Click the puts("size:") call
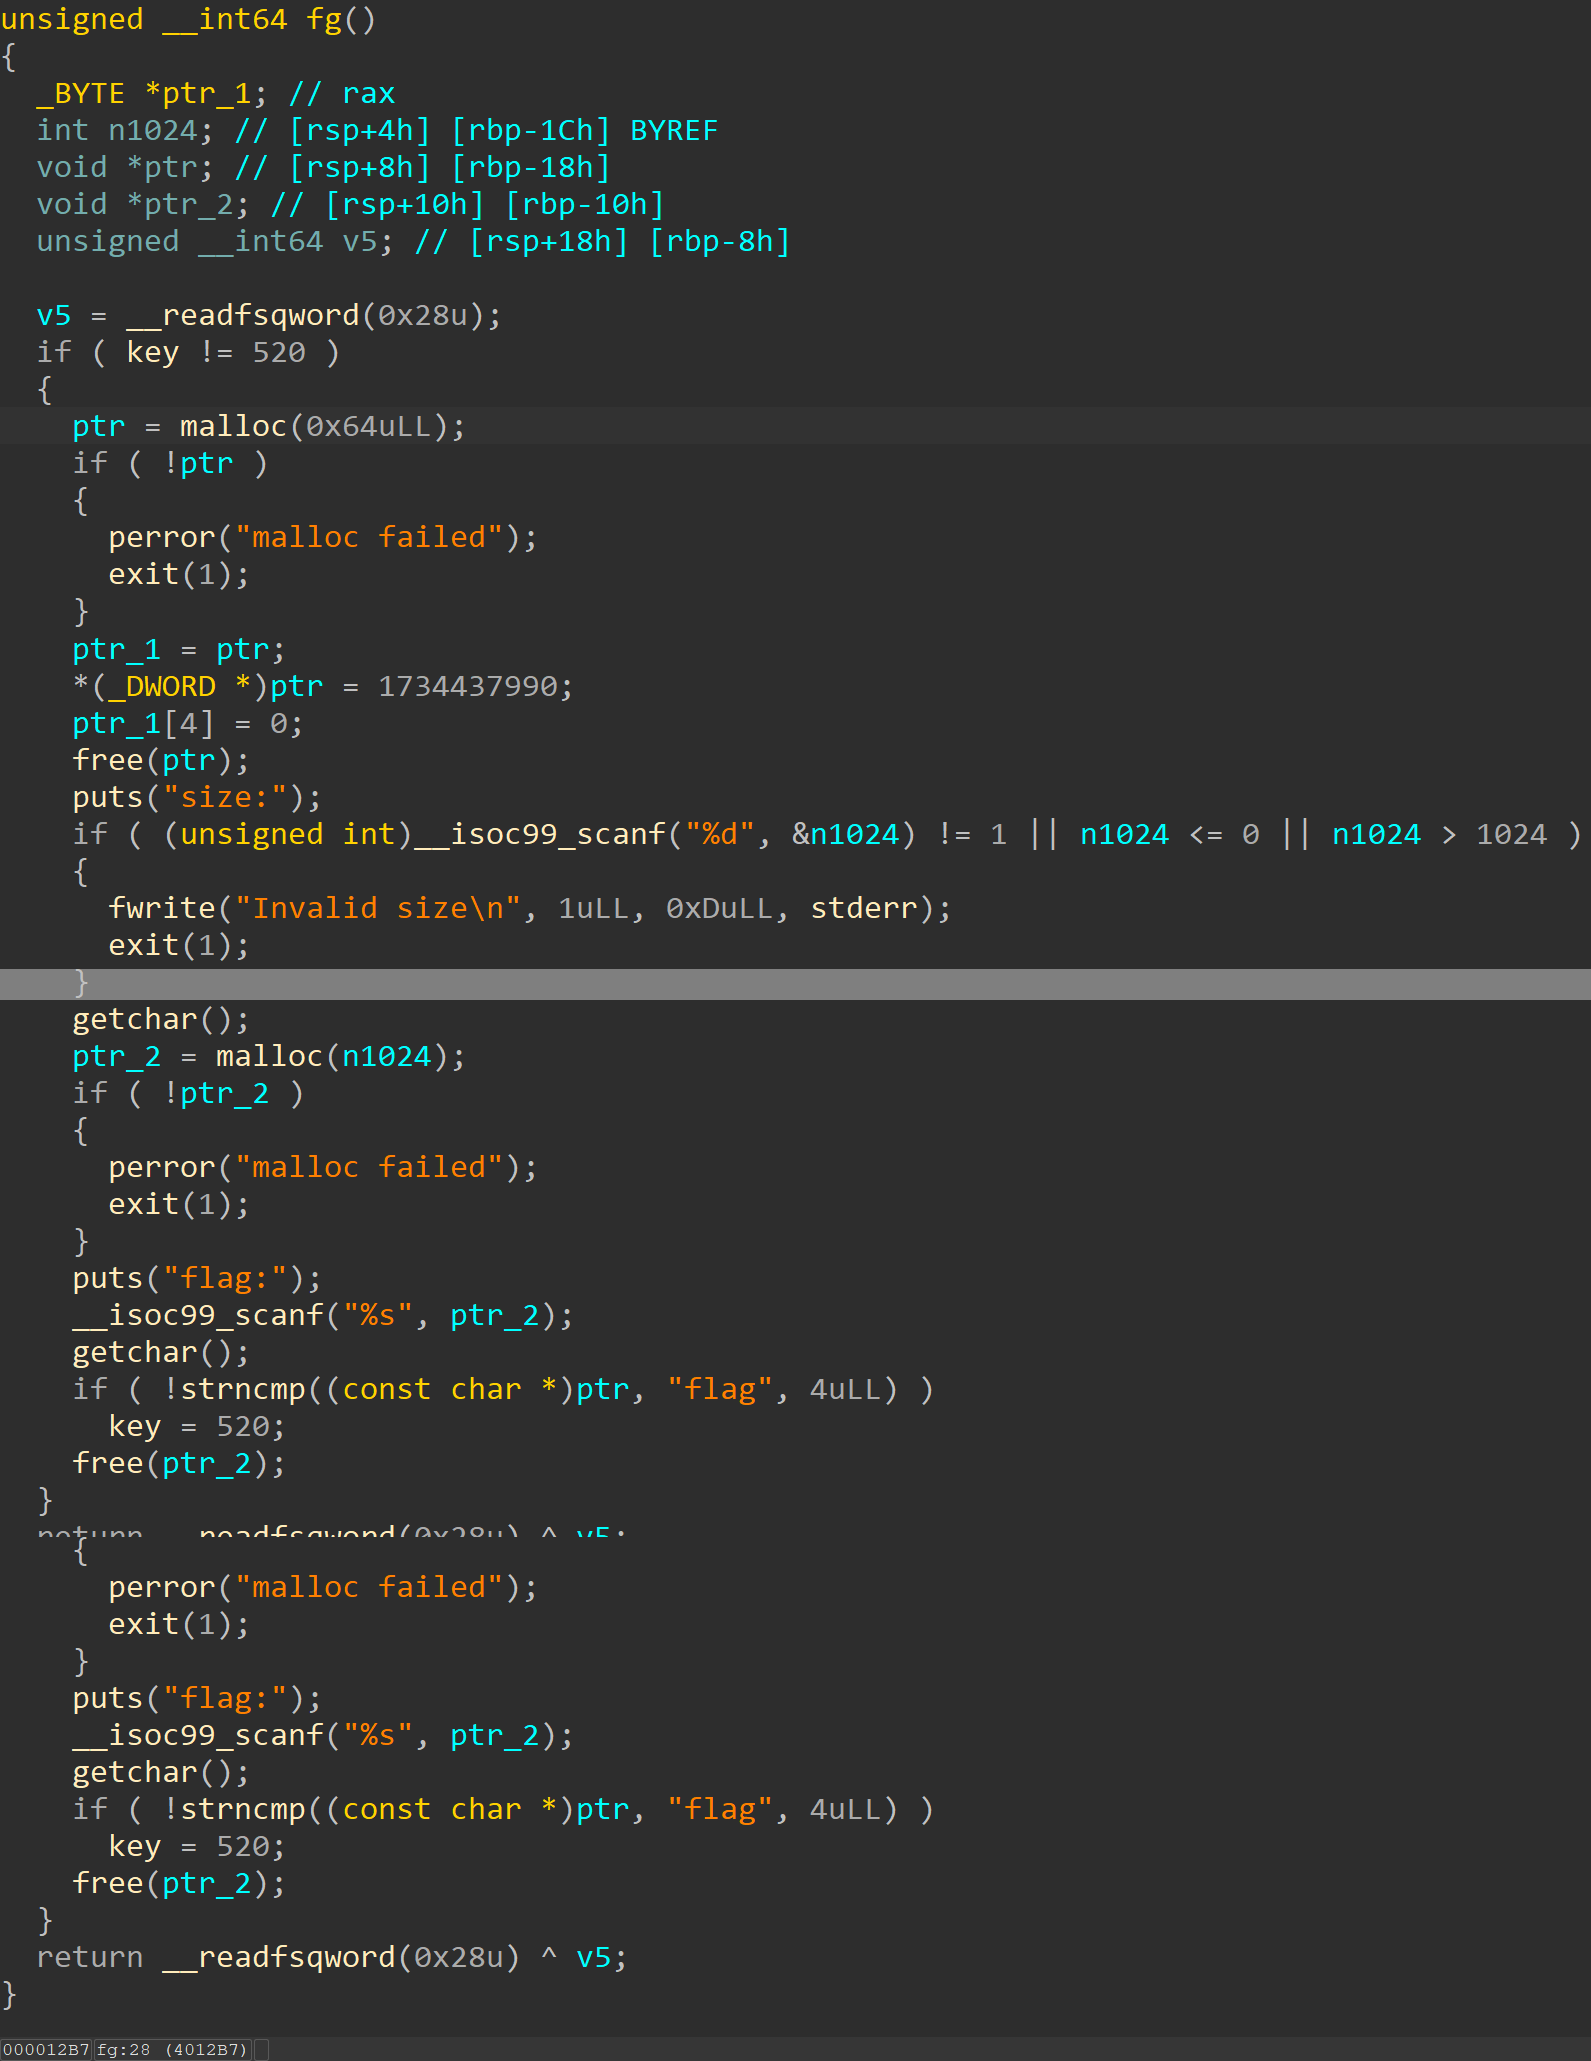 tap(197, 797)
